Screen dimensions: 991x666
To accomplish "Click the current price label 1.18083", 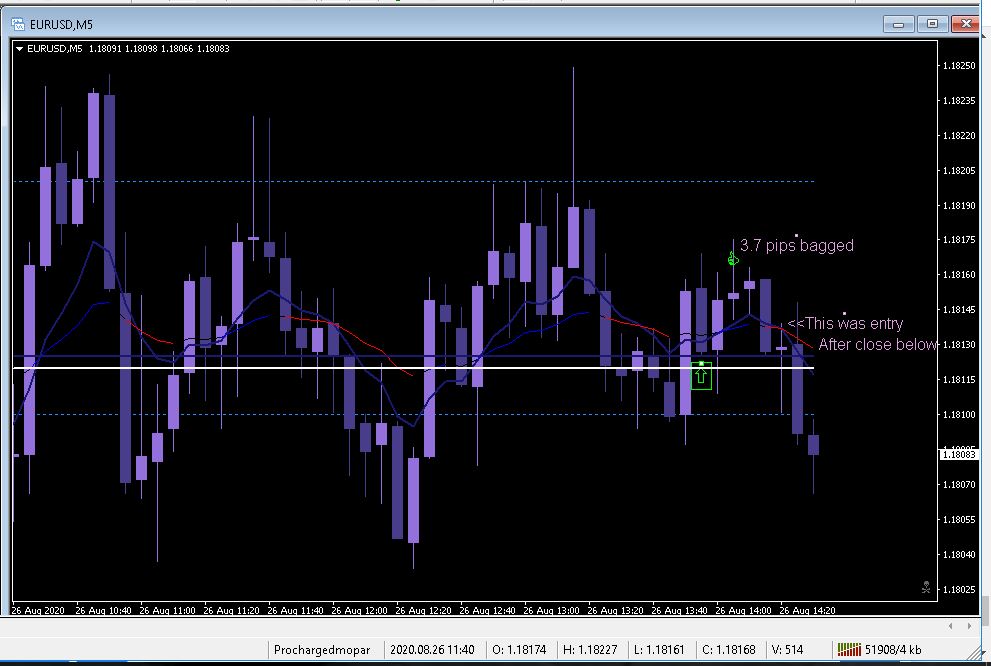I will pyautogui.click(x=959, y=454).
